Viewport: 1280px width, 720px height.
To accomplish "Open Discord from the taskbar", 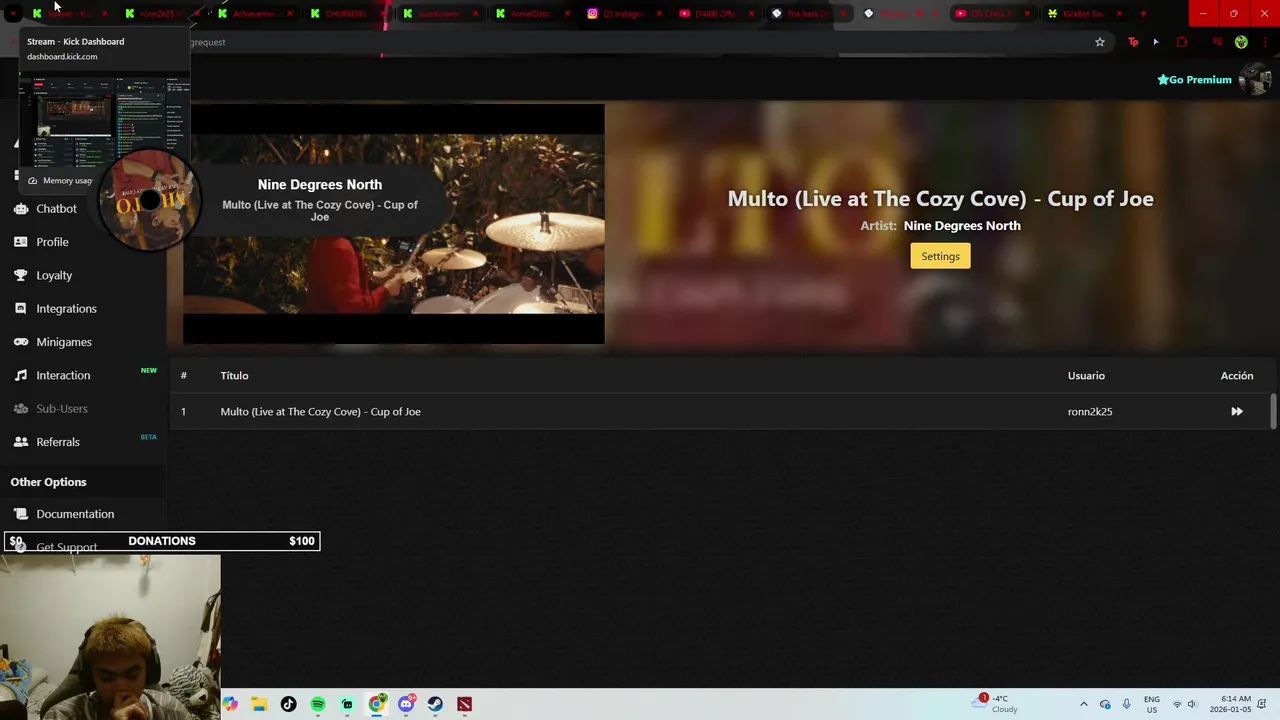I will [x=406, y=704].
